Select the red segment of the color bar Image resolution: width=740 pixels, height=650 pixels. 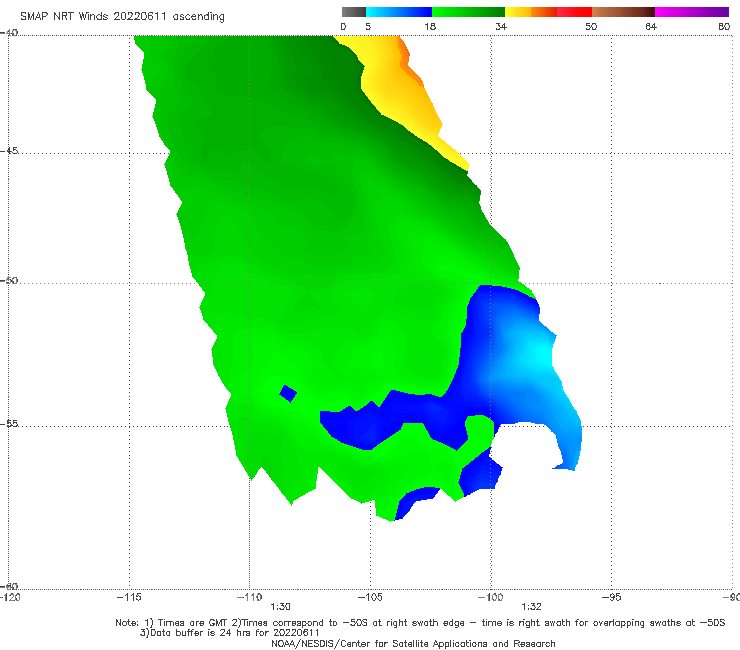tap(574, 12)
